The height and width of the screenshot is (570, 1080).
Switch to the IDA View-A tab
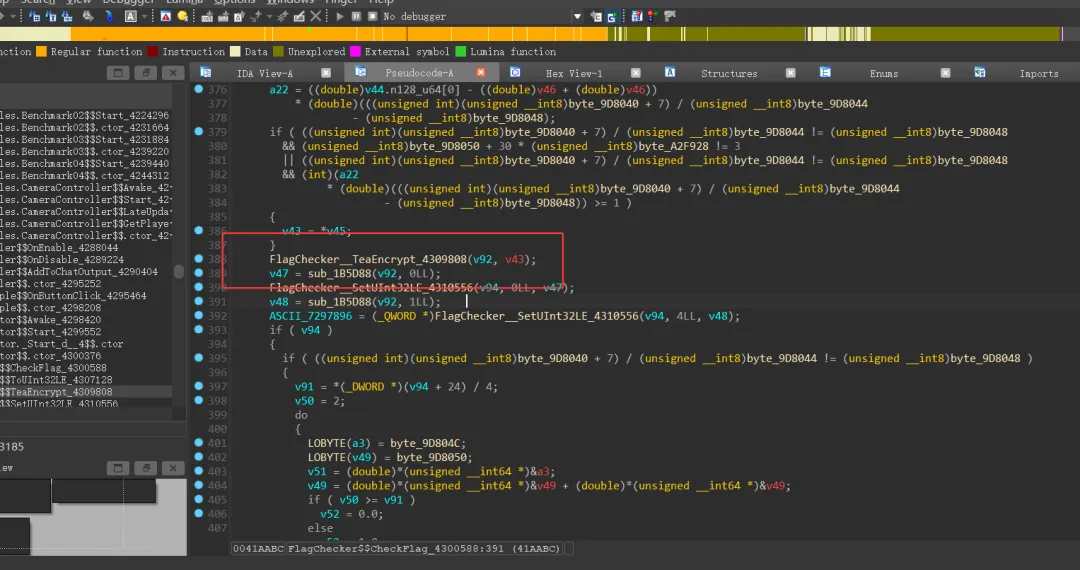coord(264,73)
